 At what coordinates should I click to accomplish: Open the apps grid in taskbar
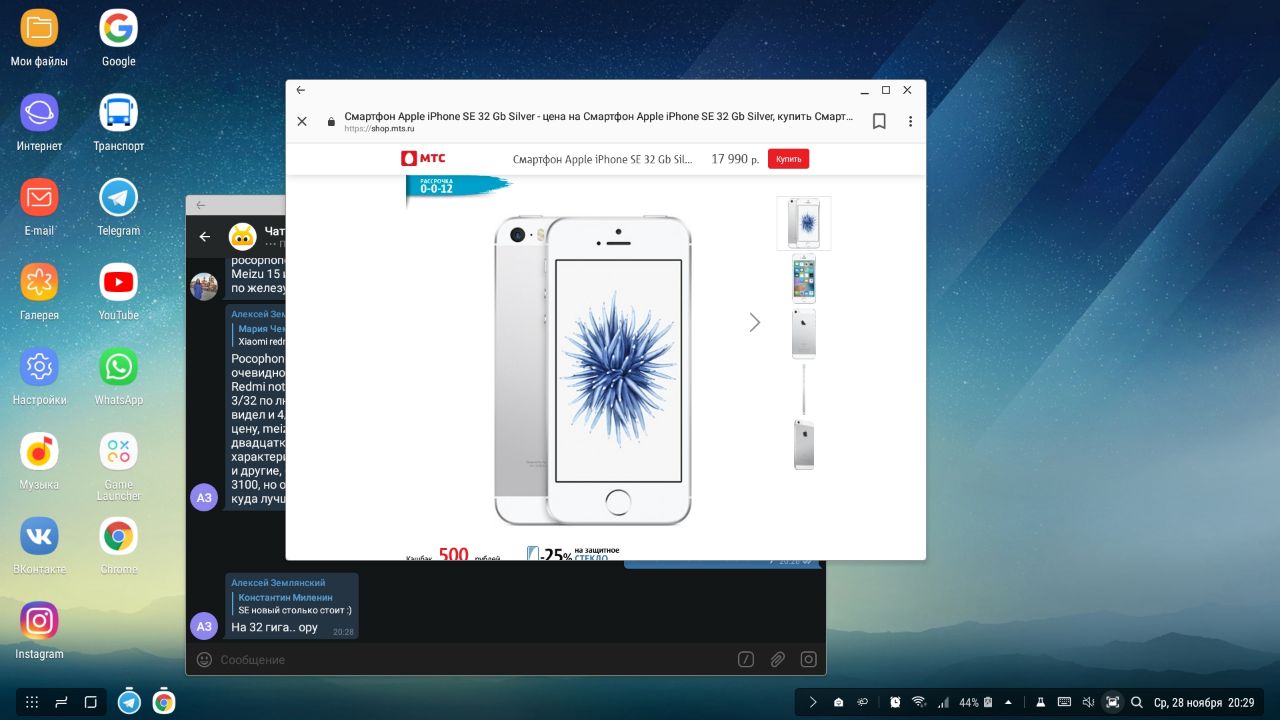[32, 702]
